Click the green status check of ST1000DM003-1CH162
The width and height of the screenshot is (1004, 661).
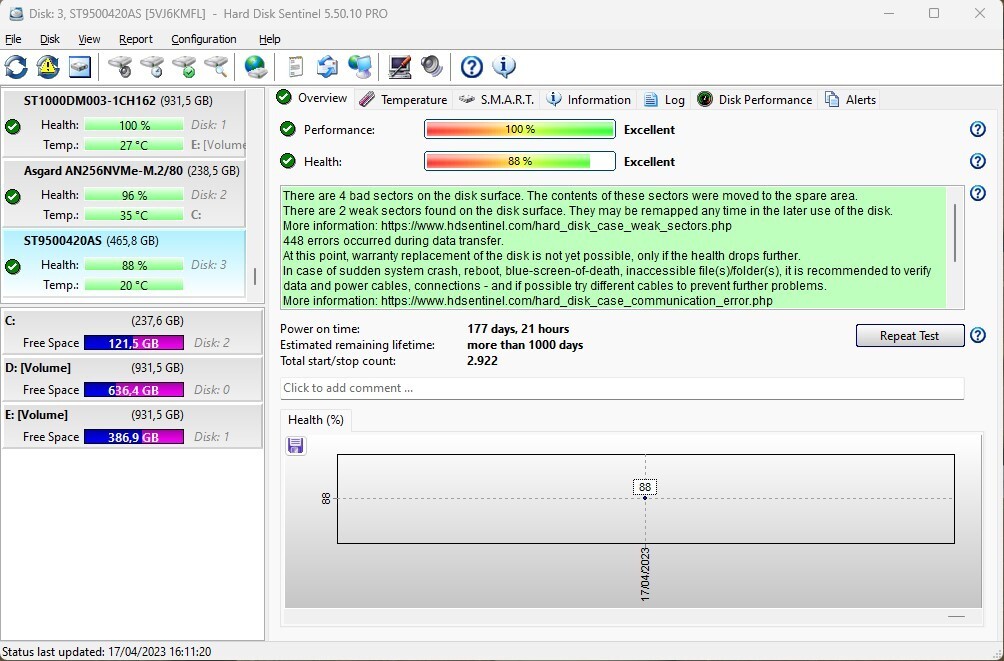coord(13,127)
